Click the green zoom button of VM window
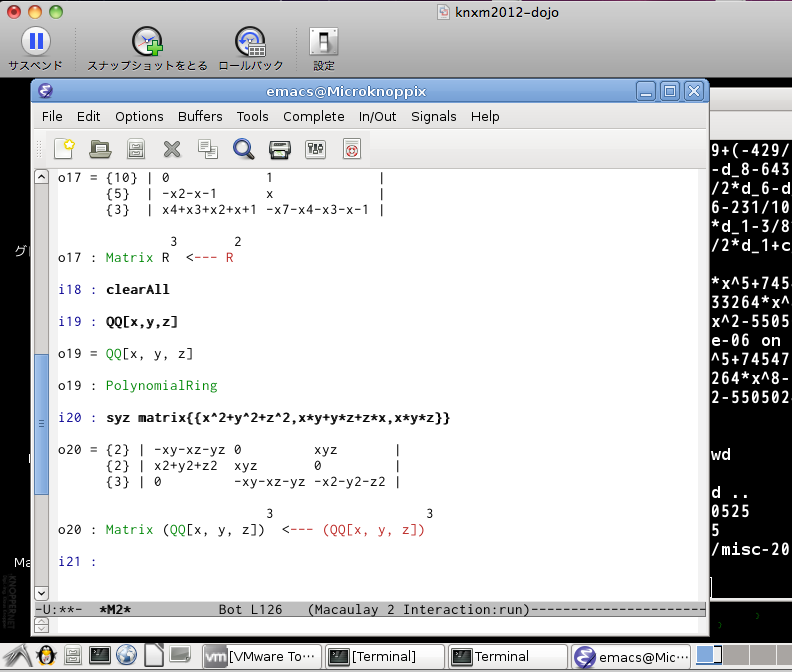 click(56, 12)
